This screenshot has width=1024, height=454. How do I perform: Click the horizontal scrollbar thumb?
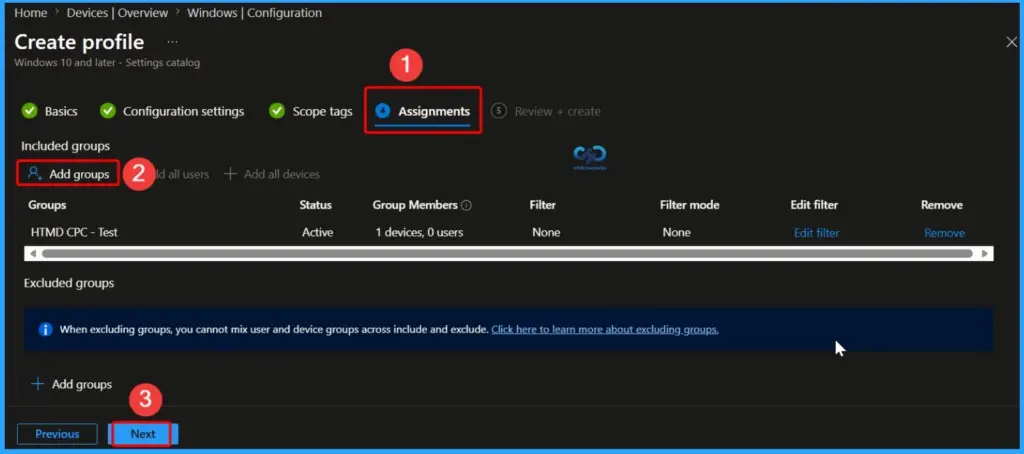click(x=507, y=253)
